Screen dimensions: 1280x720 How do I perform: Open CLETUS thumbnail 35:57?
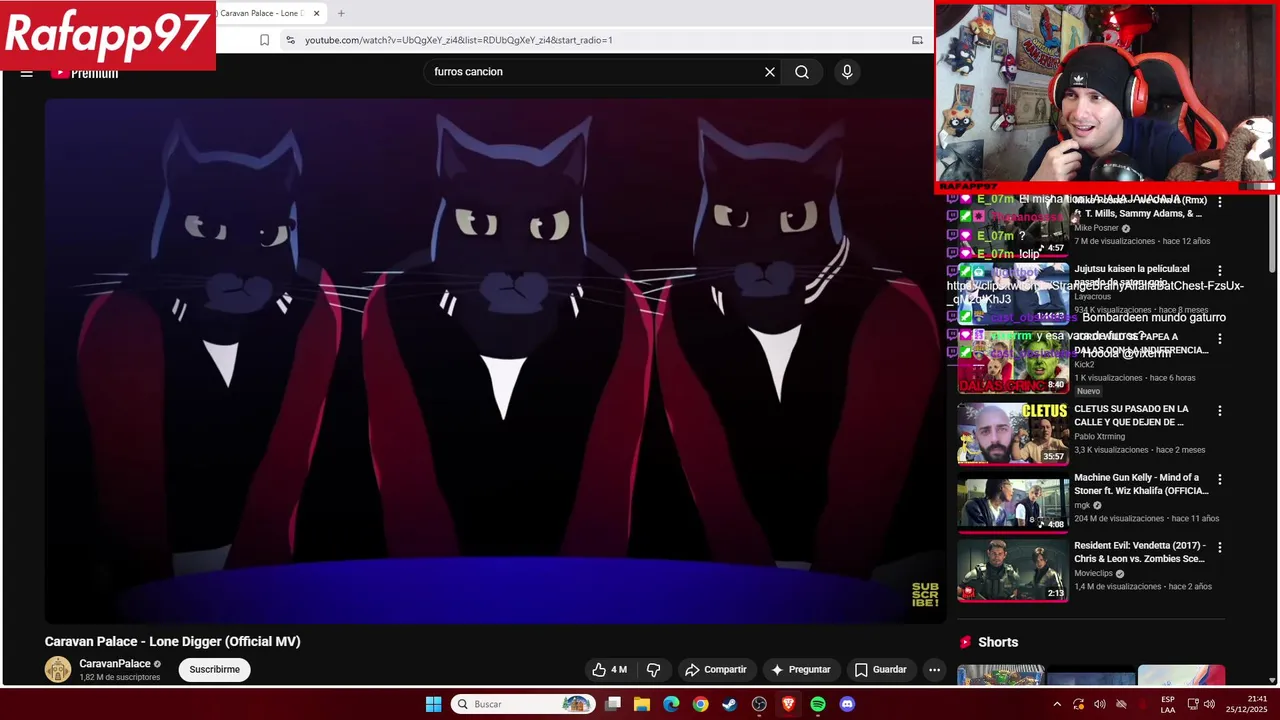tap(1013, 434)
